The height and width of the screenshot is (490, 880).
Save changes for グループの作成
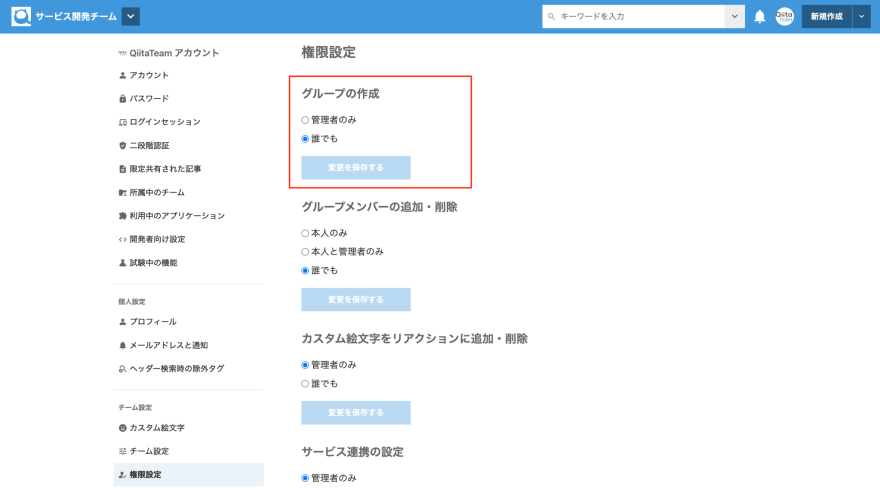(356, 168)
